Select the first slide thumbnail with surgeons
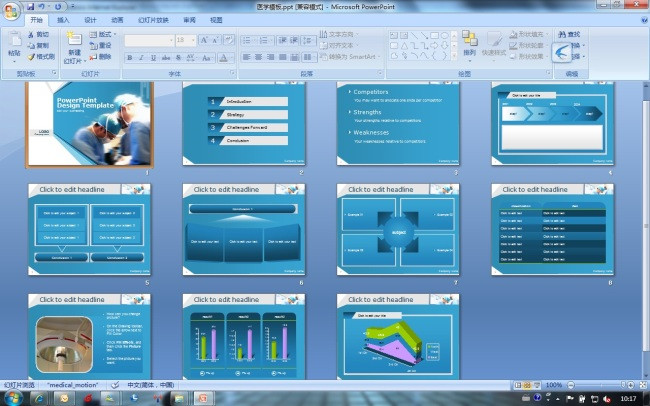The width and height of the screenshot is (650, 406). coord(90,125)
